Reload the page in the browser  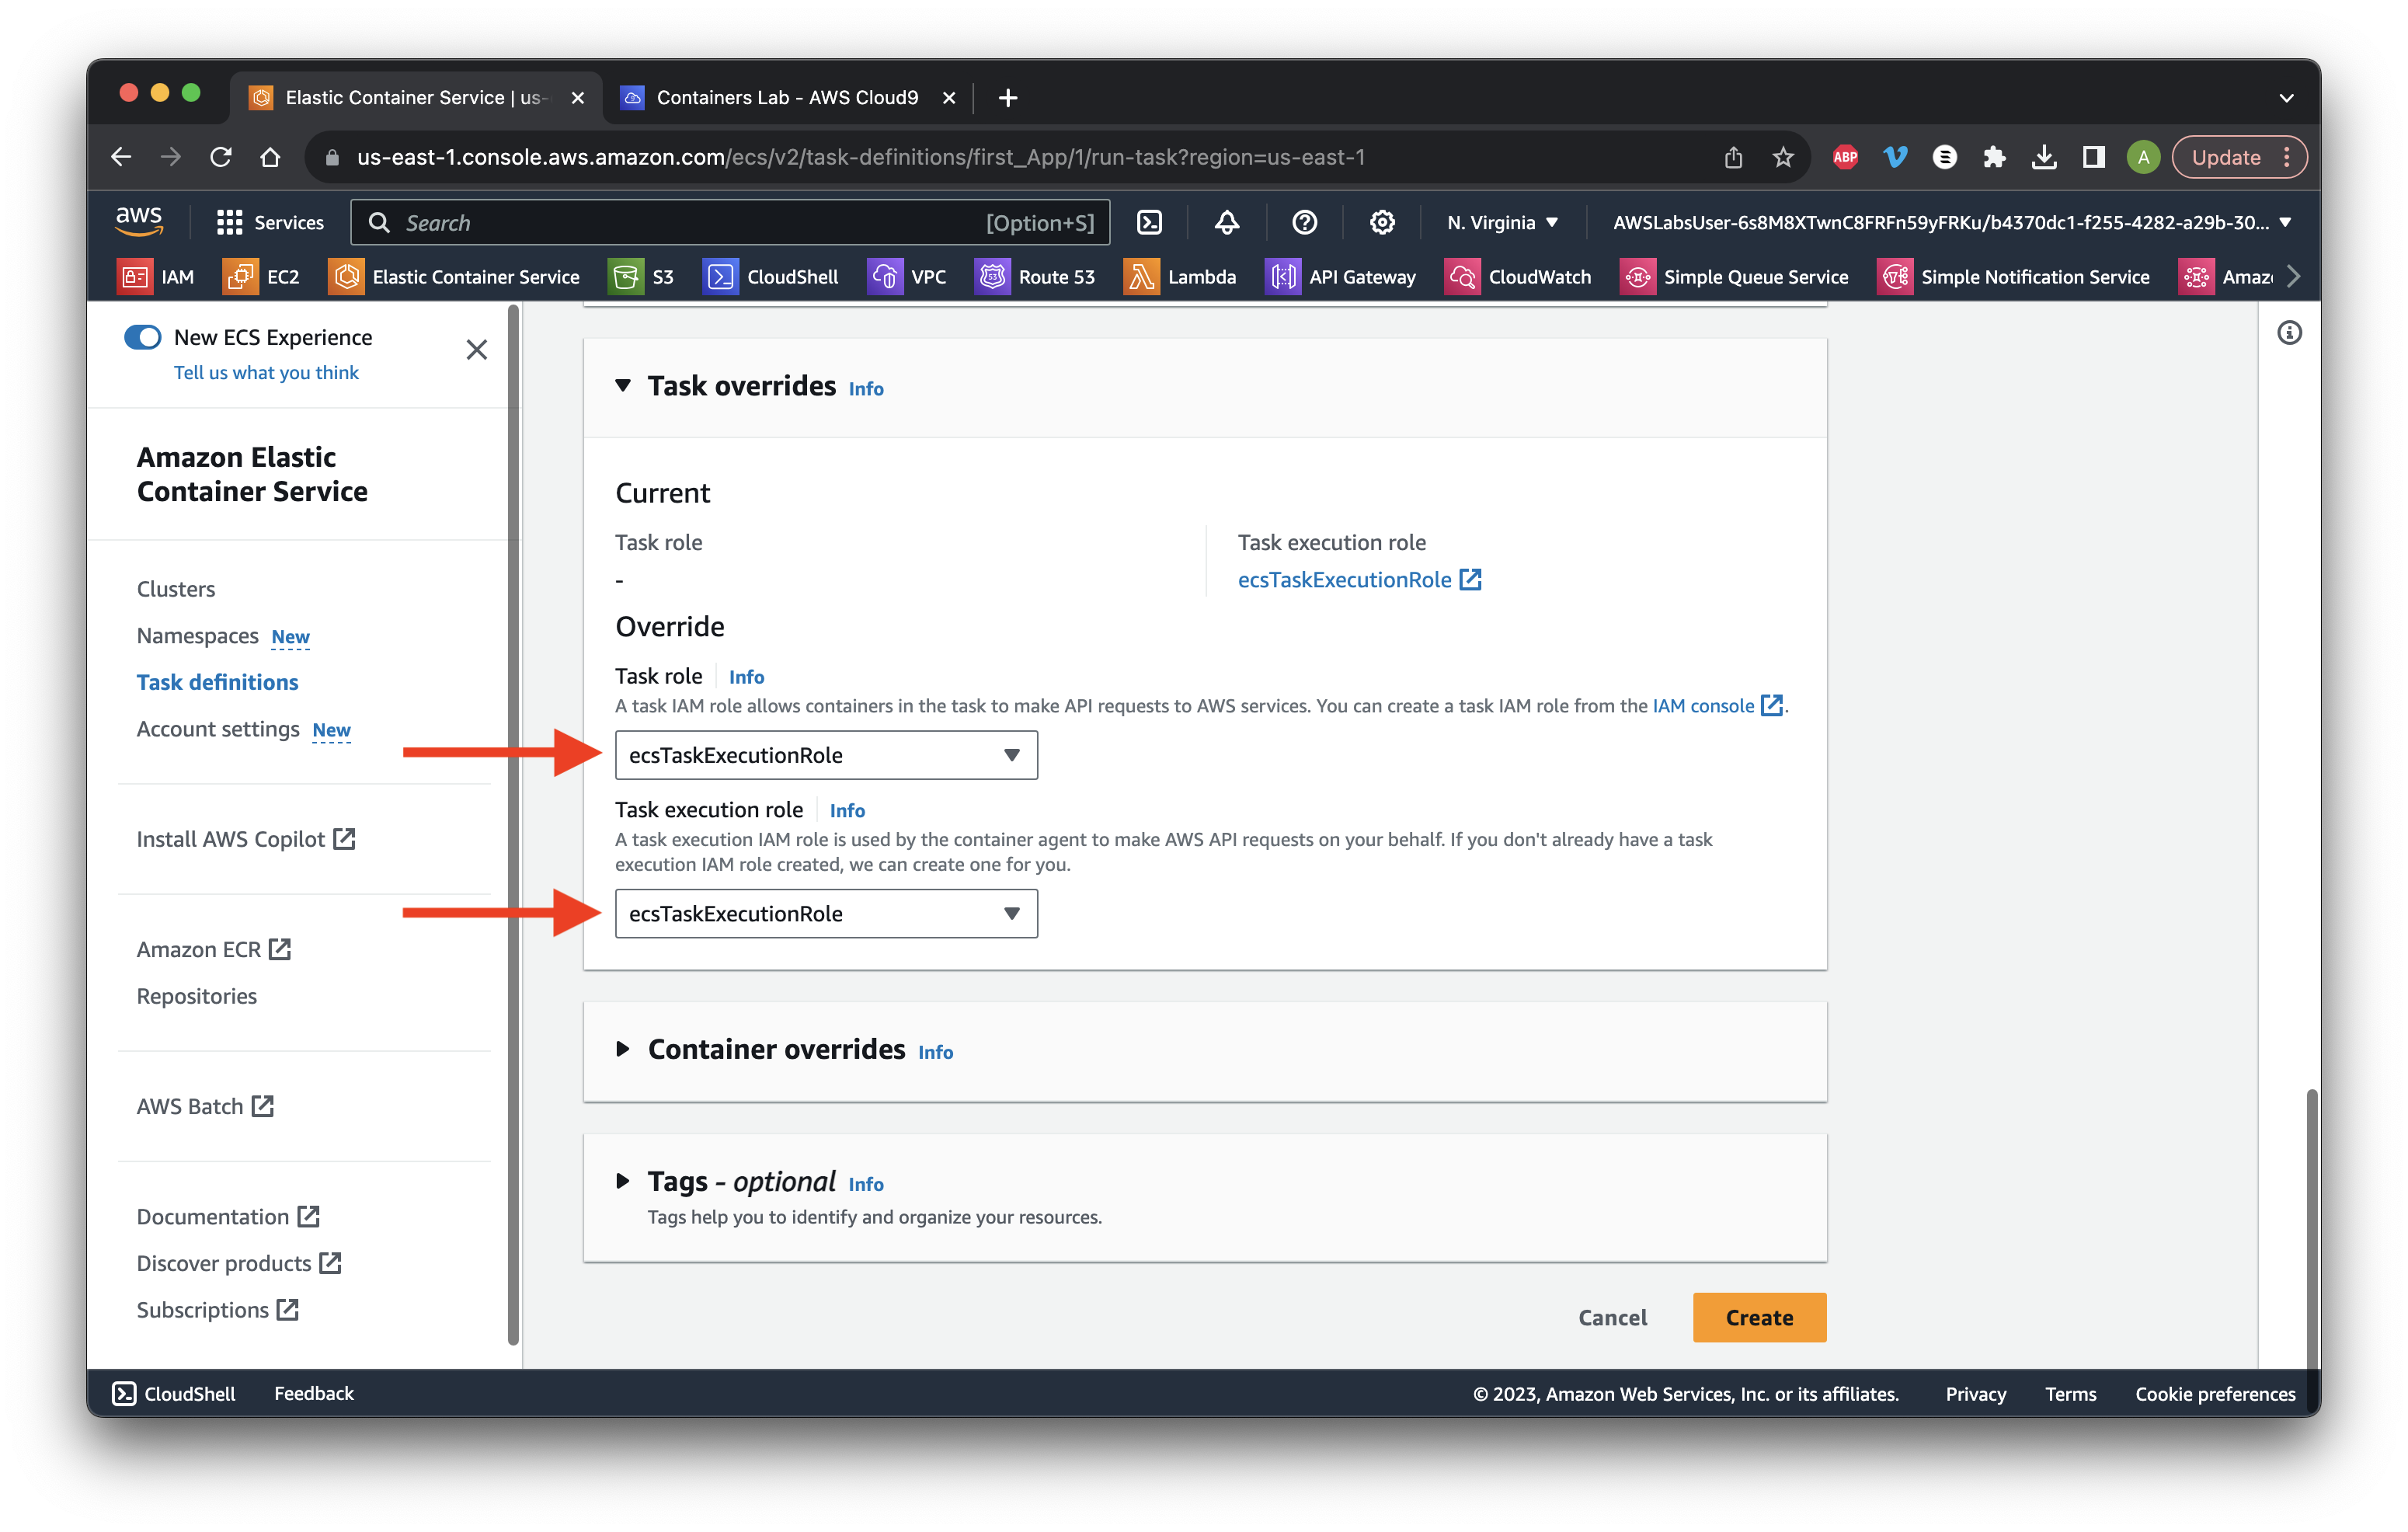coord(221,157)
